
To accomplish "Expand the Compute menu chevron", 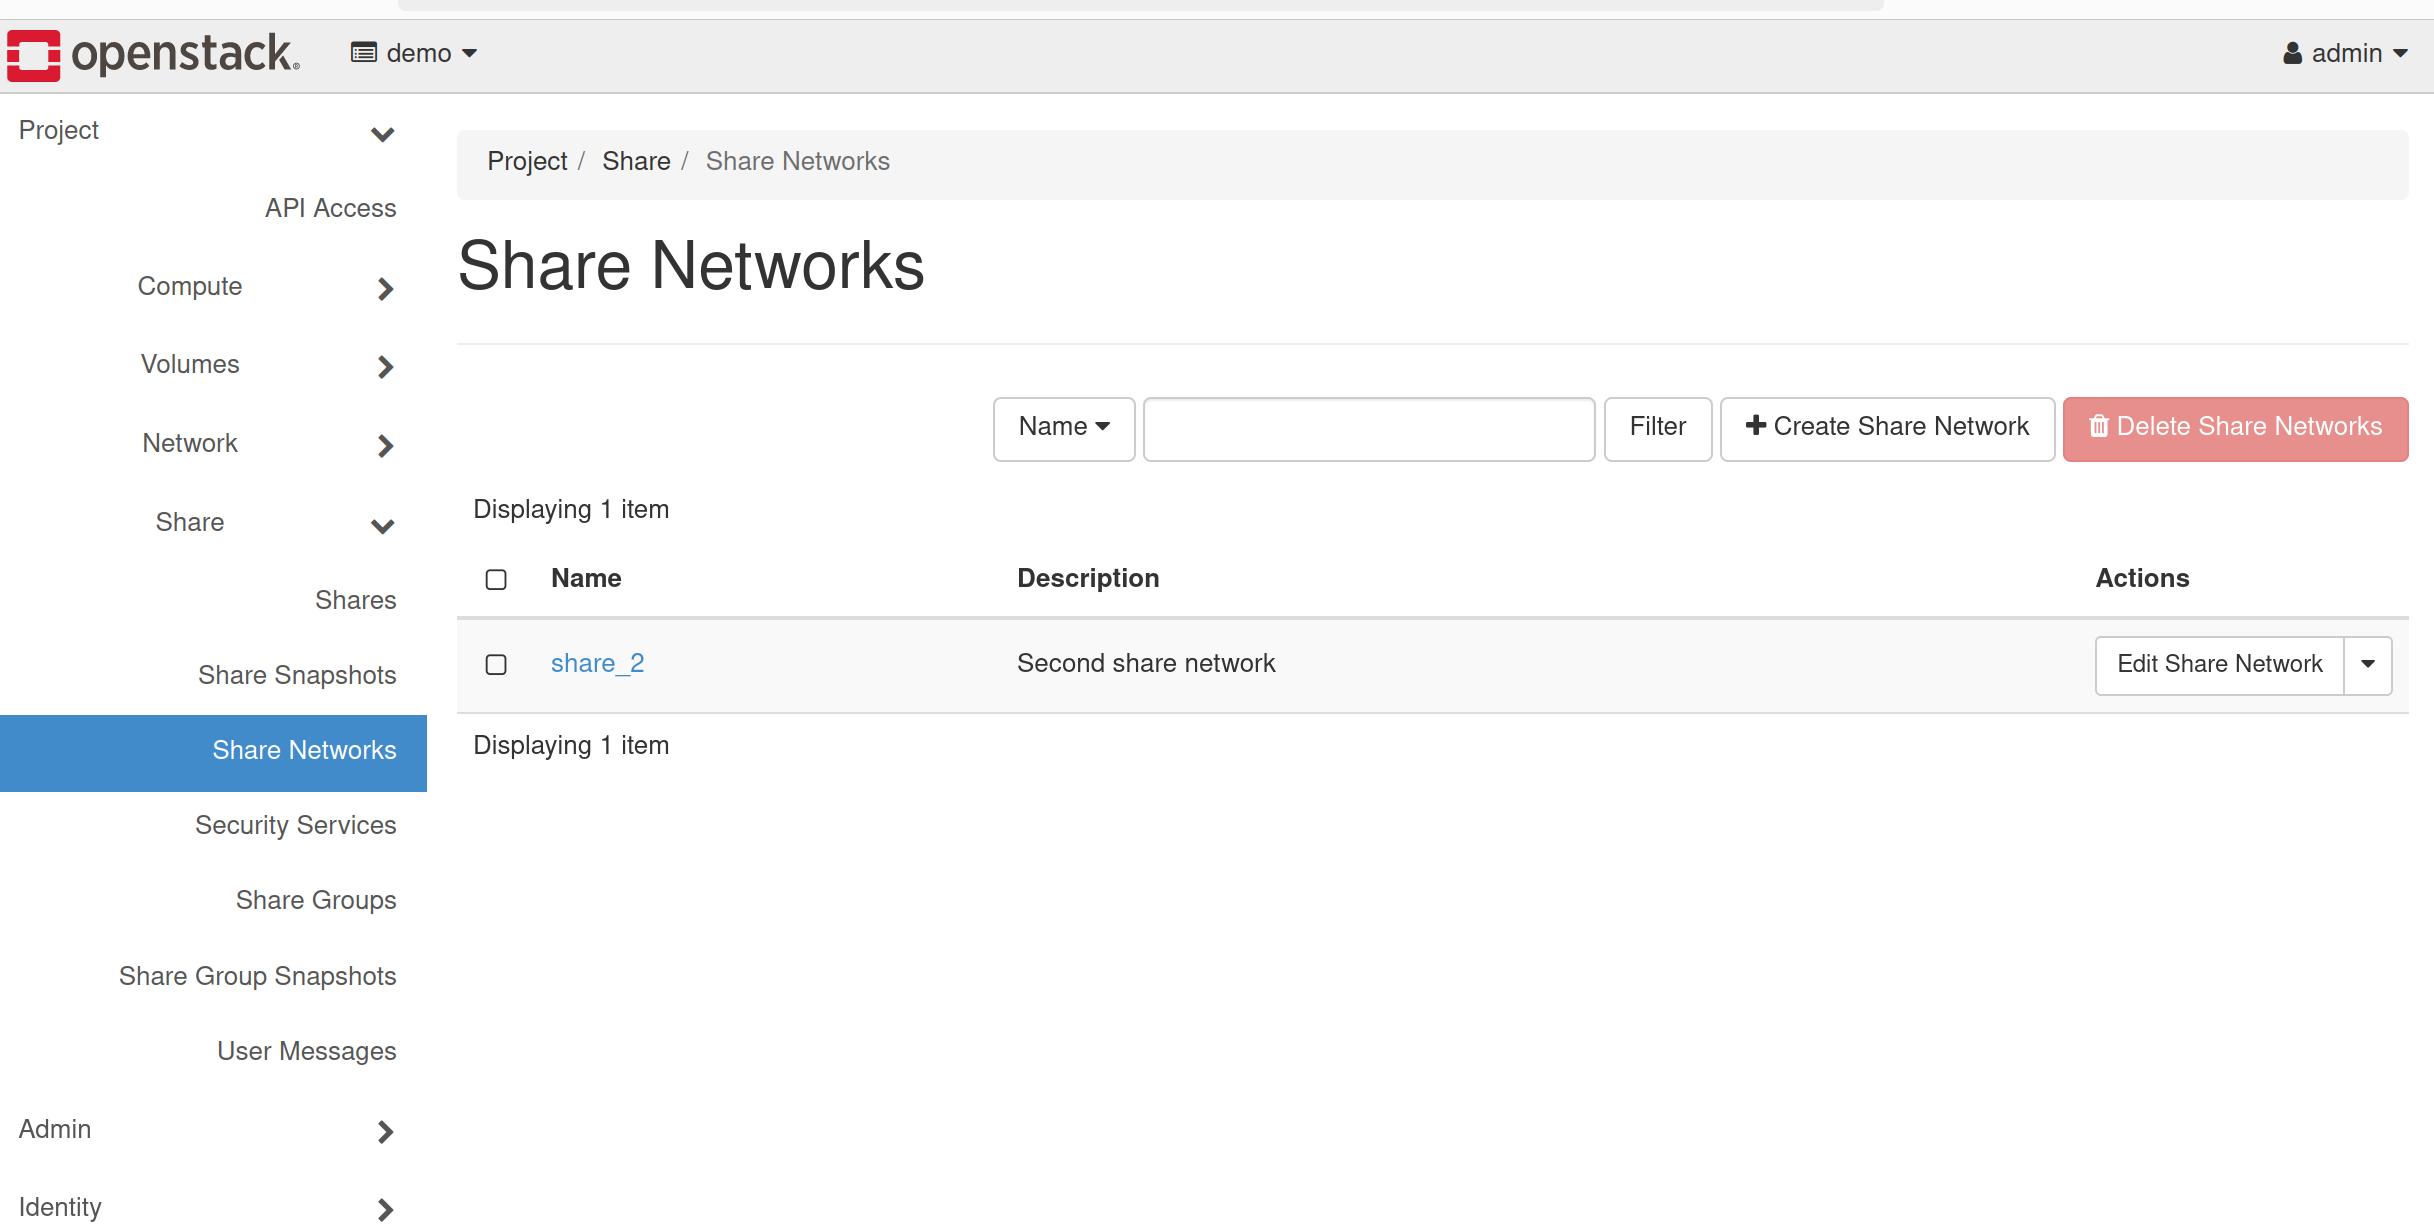I will 385,289.
